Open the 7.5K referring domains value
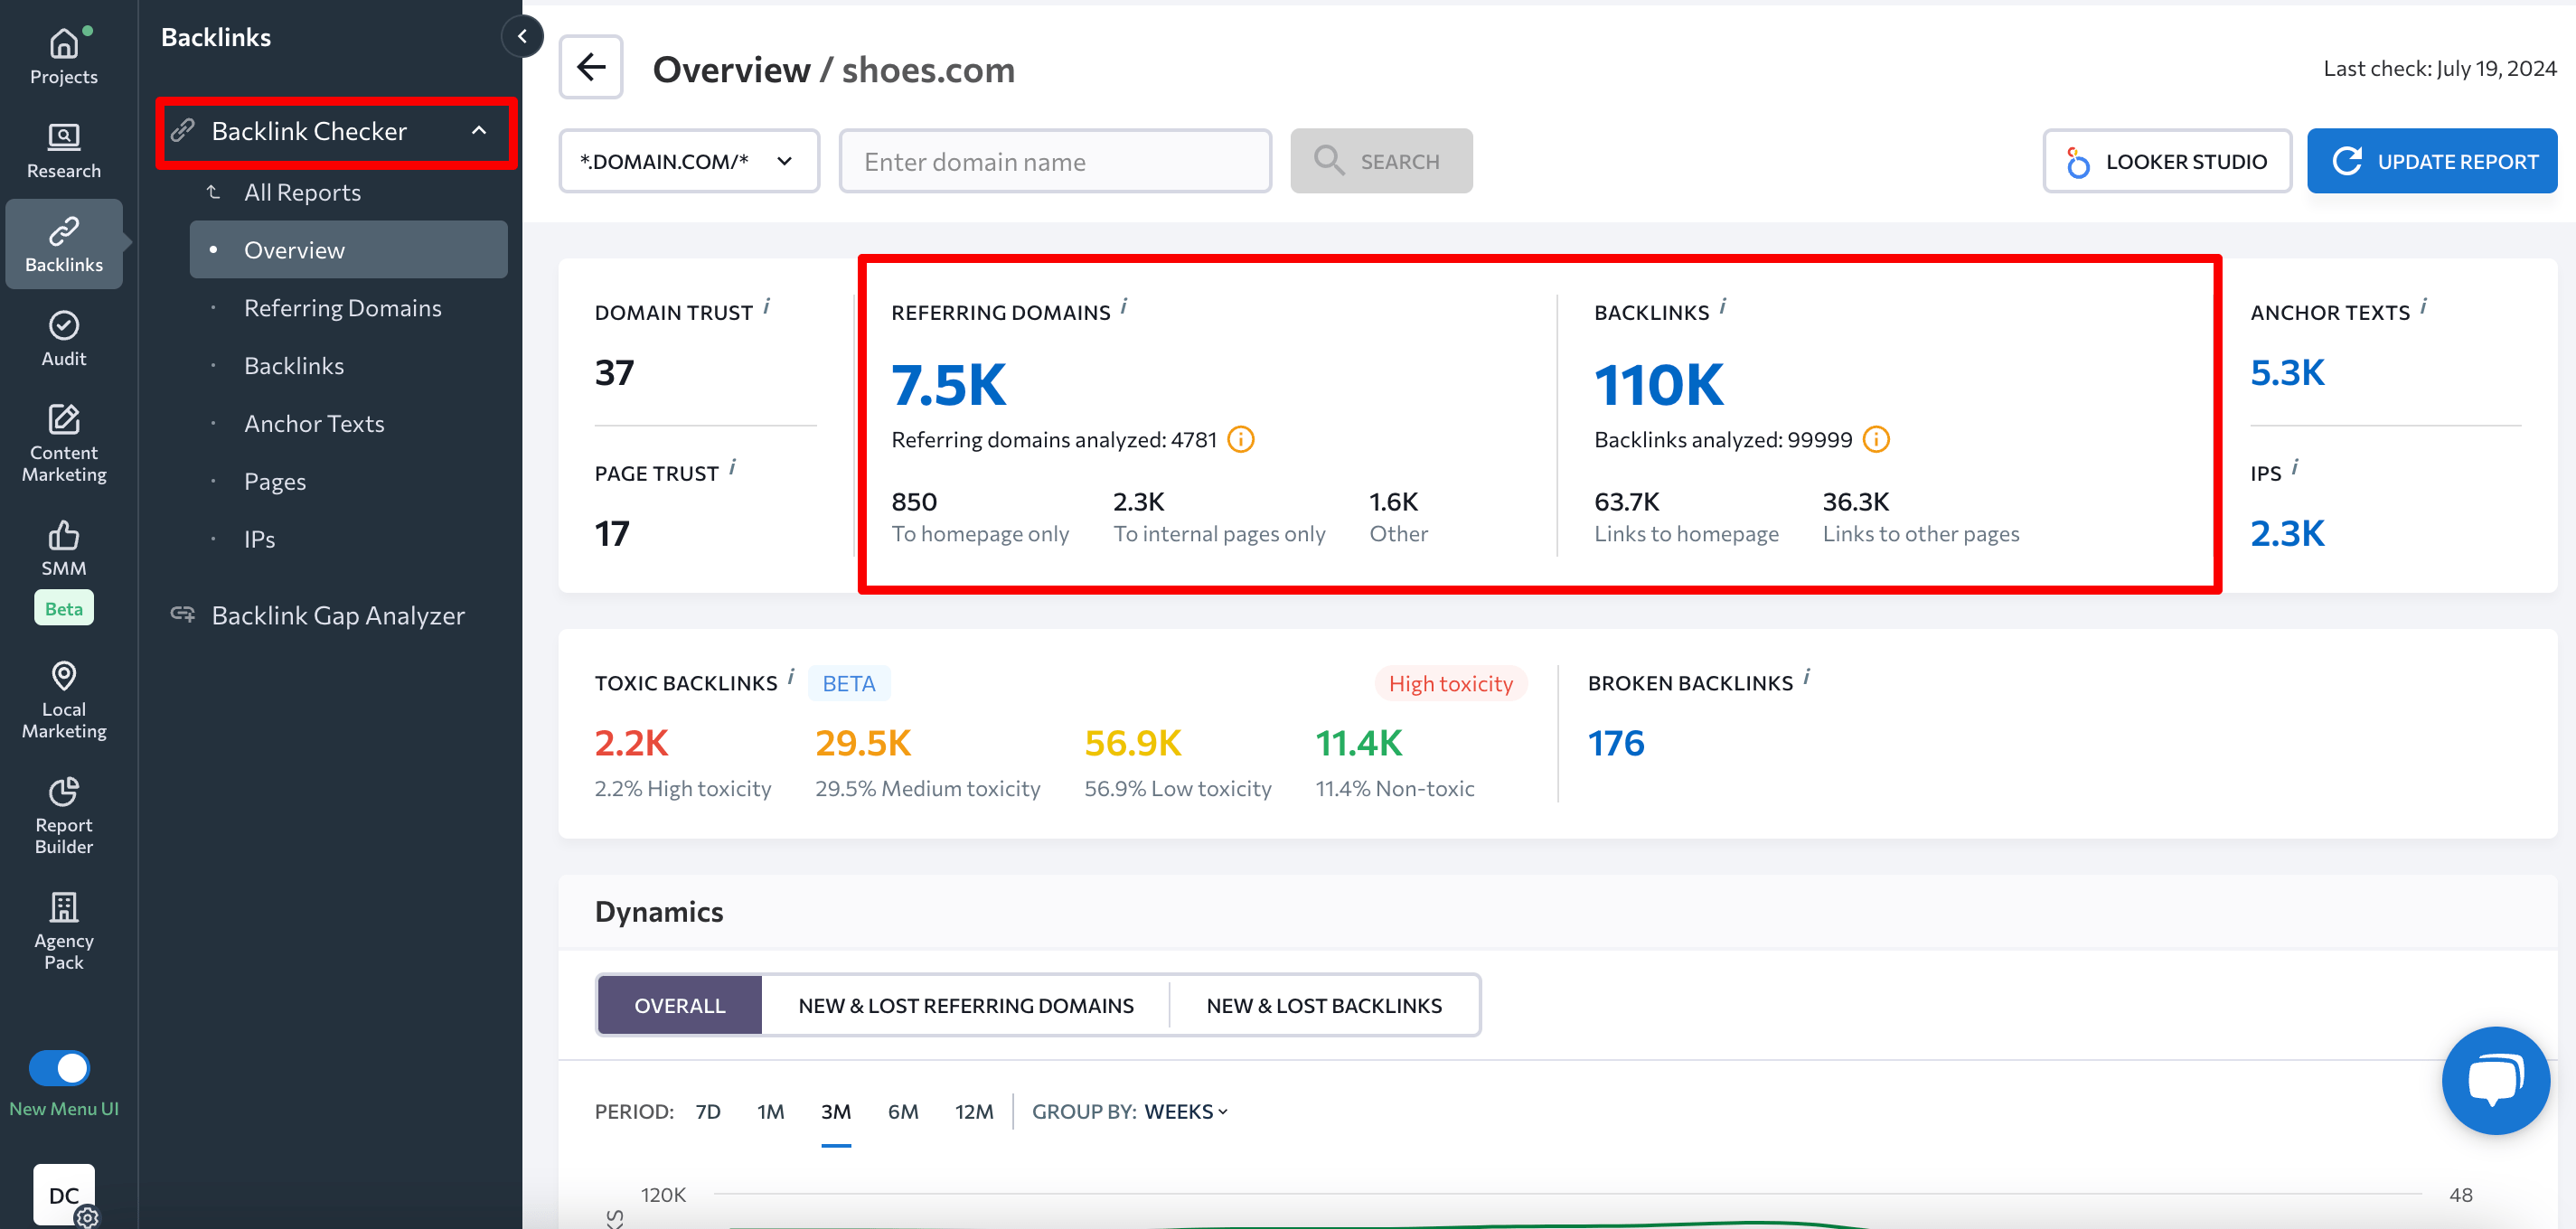Screen dimensions: 2576x1229 (x=948, y=385)
